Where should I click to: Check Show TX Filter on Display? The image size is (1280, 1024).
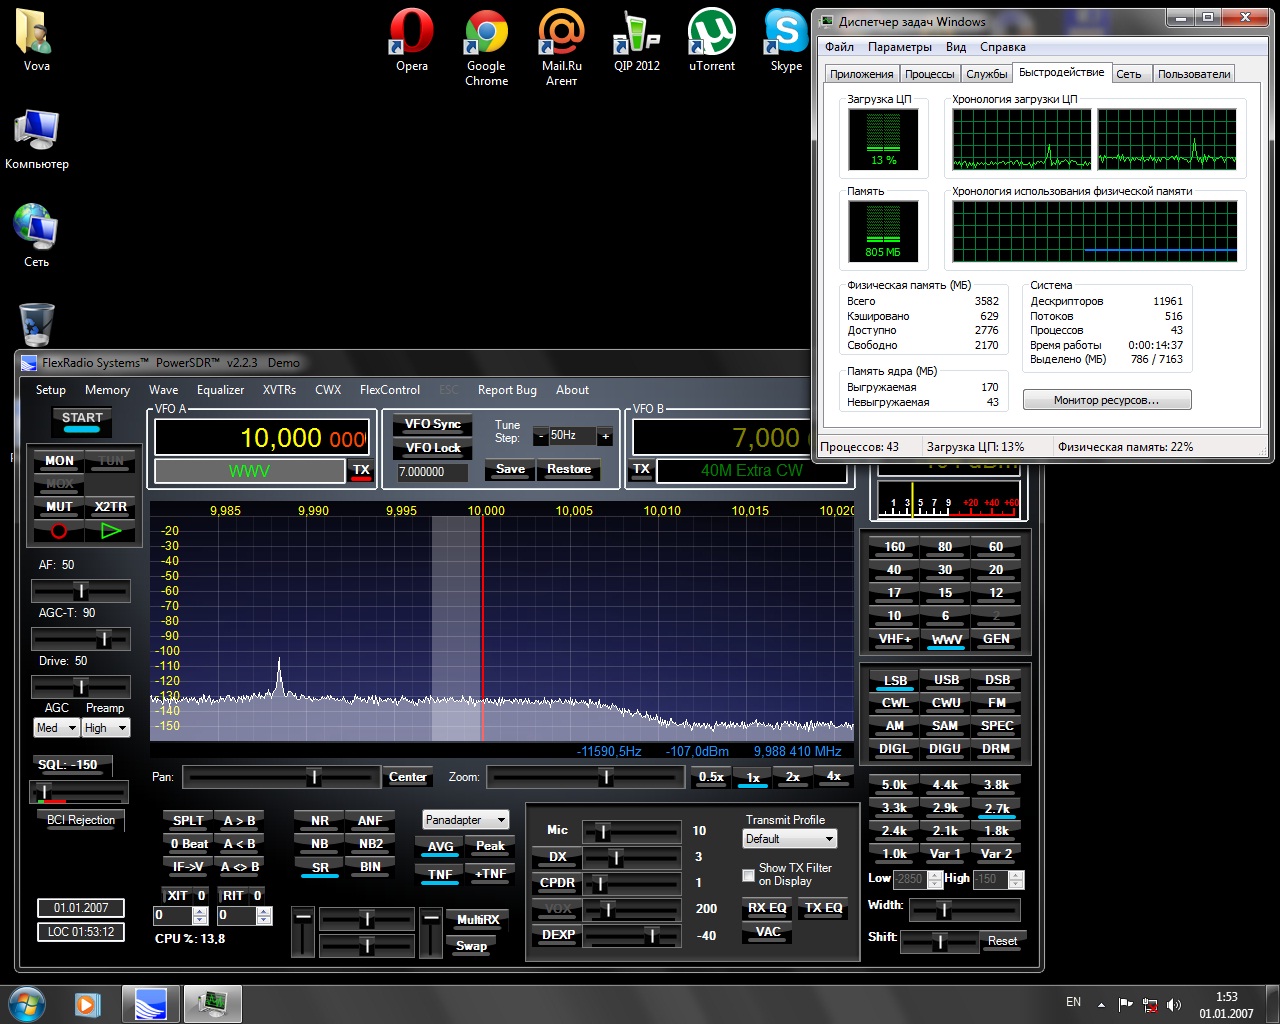pos(748,875)
